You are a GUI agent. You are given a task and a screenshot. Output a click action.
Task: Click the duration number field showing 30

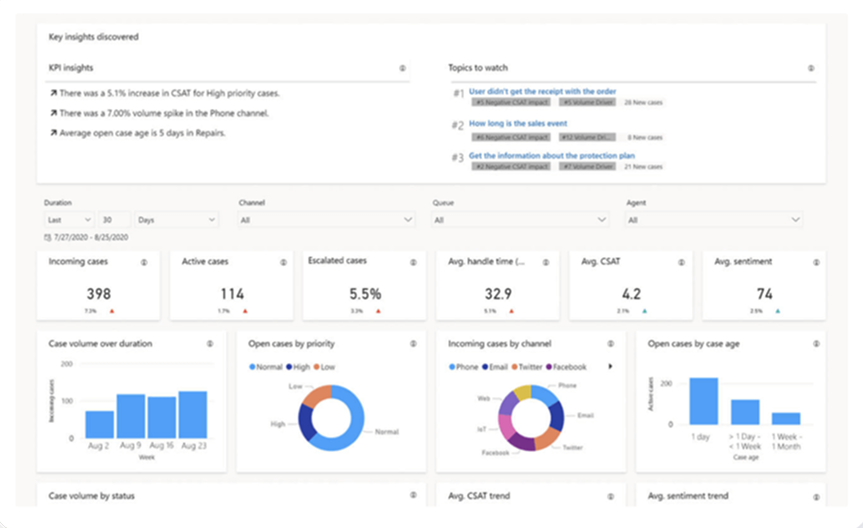(x=112, y=219)
